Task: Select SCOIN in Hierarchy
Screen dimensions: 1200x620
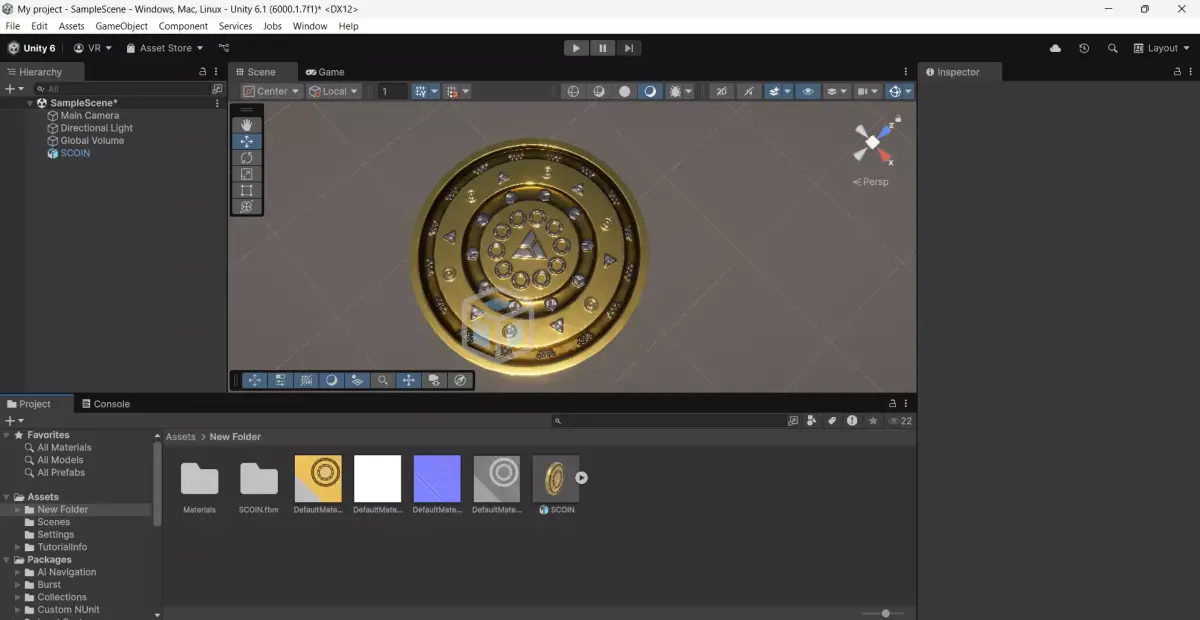Action: pyautogui.click(x=75, y=153)
